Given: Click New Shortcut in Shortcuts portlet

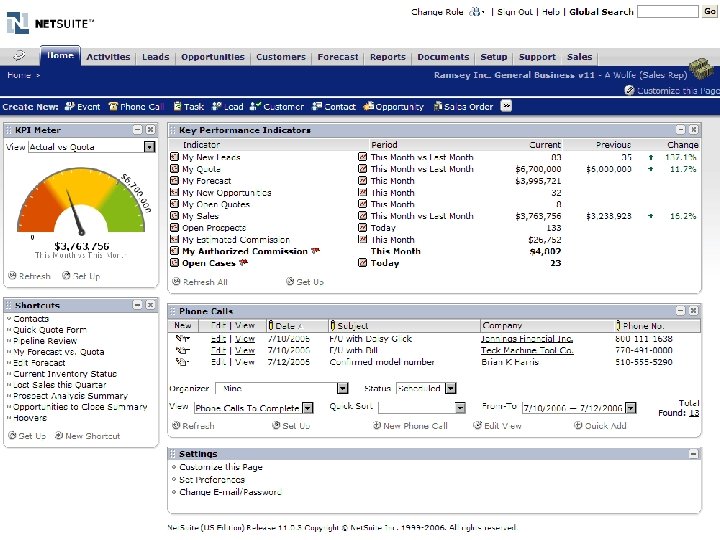Looking at the screenshot, I should pyautogui.click(x=87, y=436).
